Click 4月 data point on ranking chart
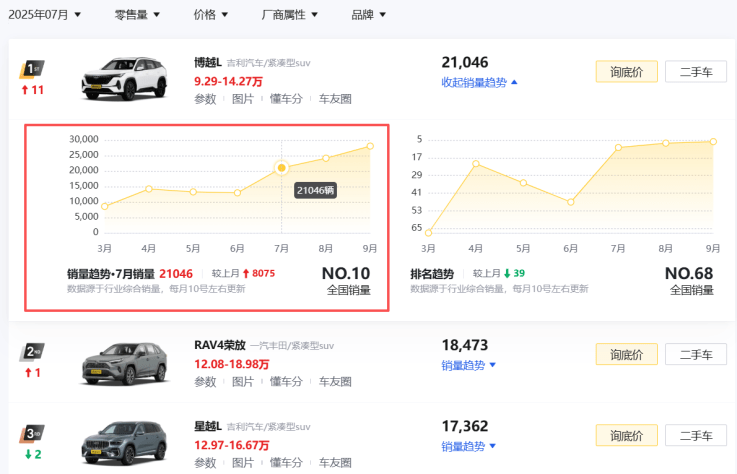The image size is (737, 474). coord(476,164)
